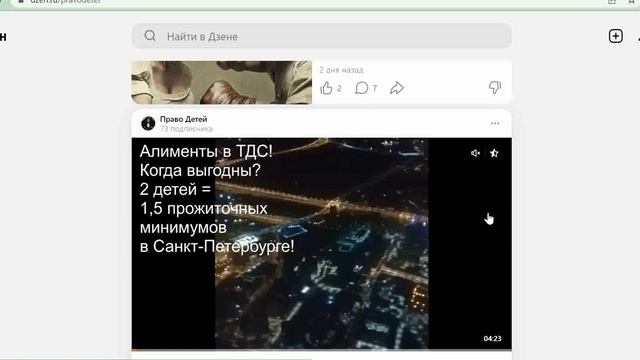
Task: Open the three-dots menu of the video post
Action: [495, 123]
